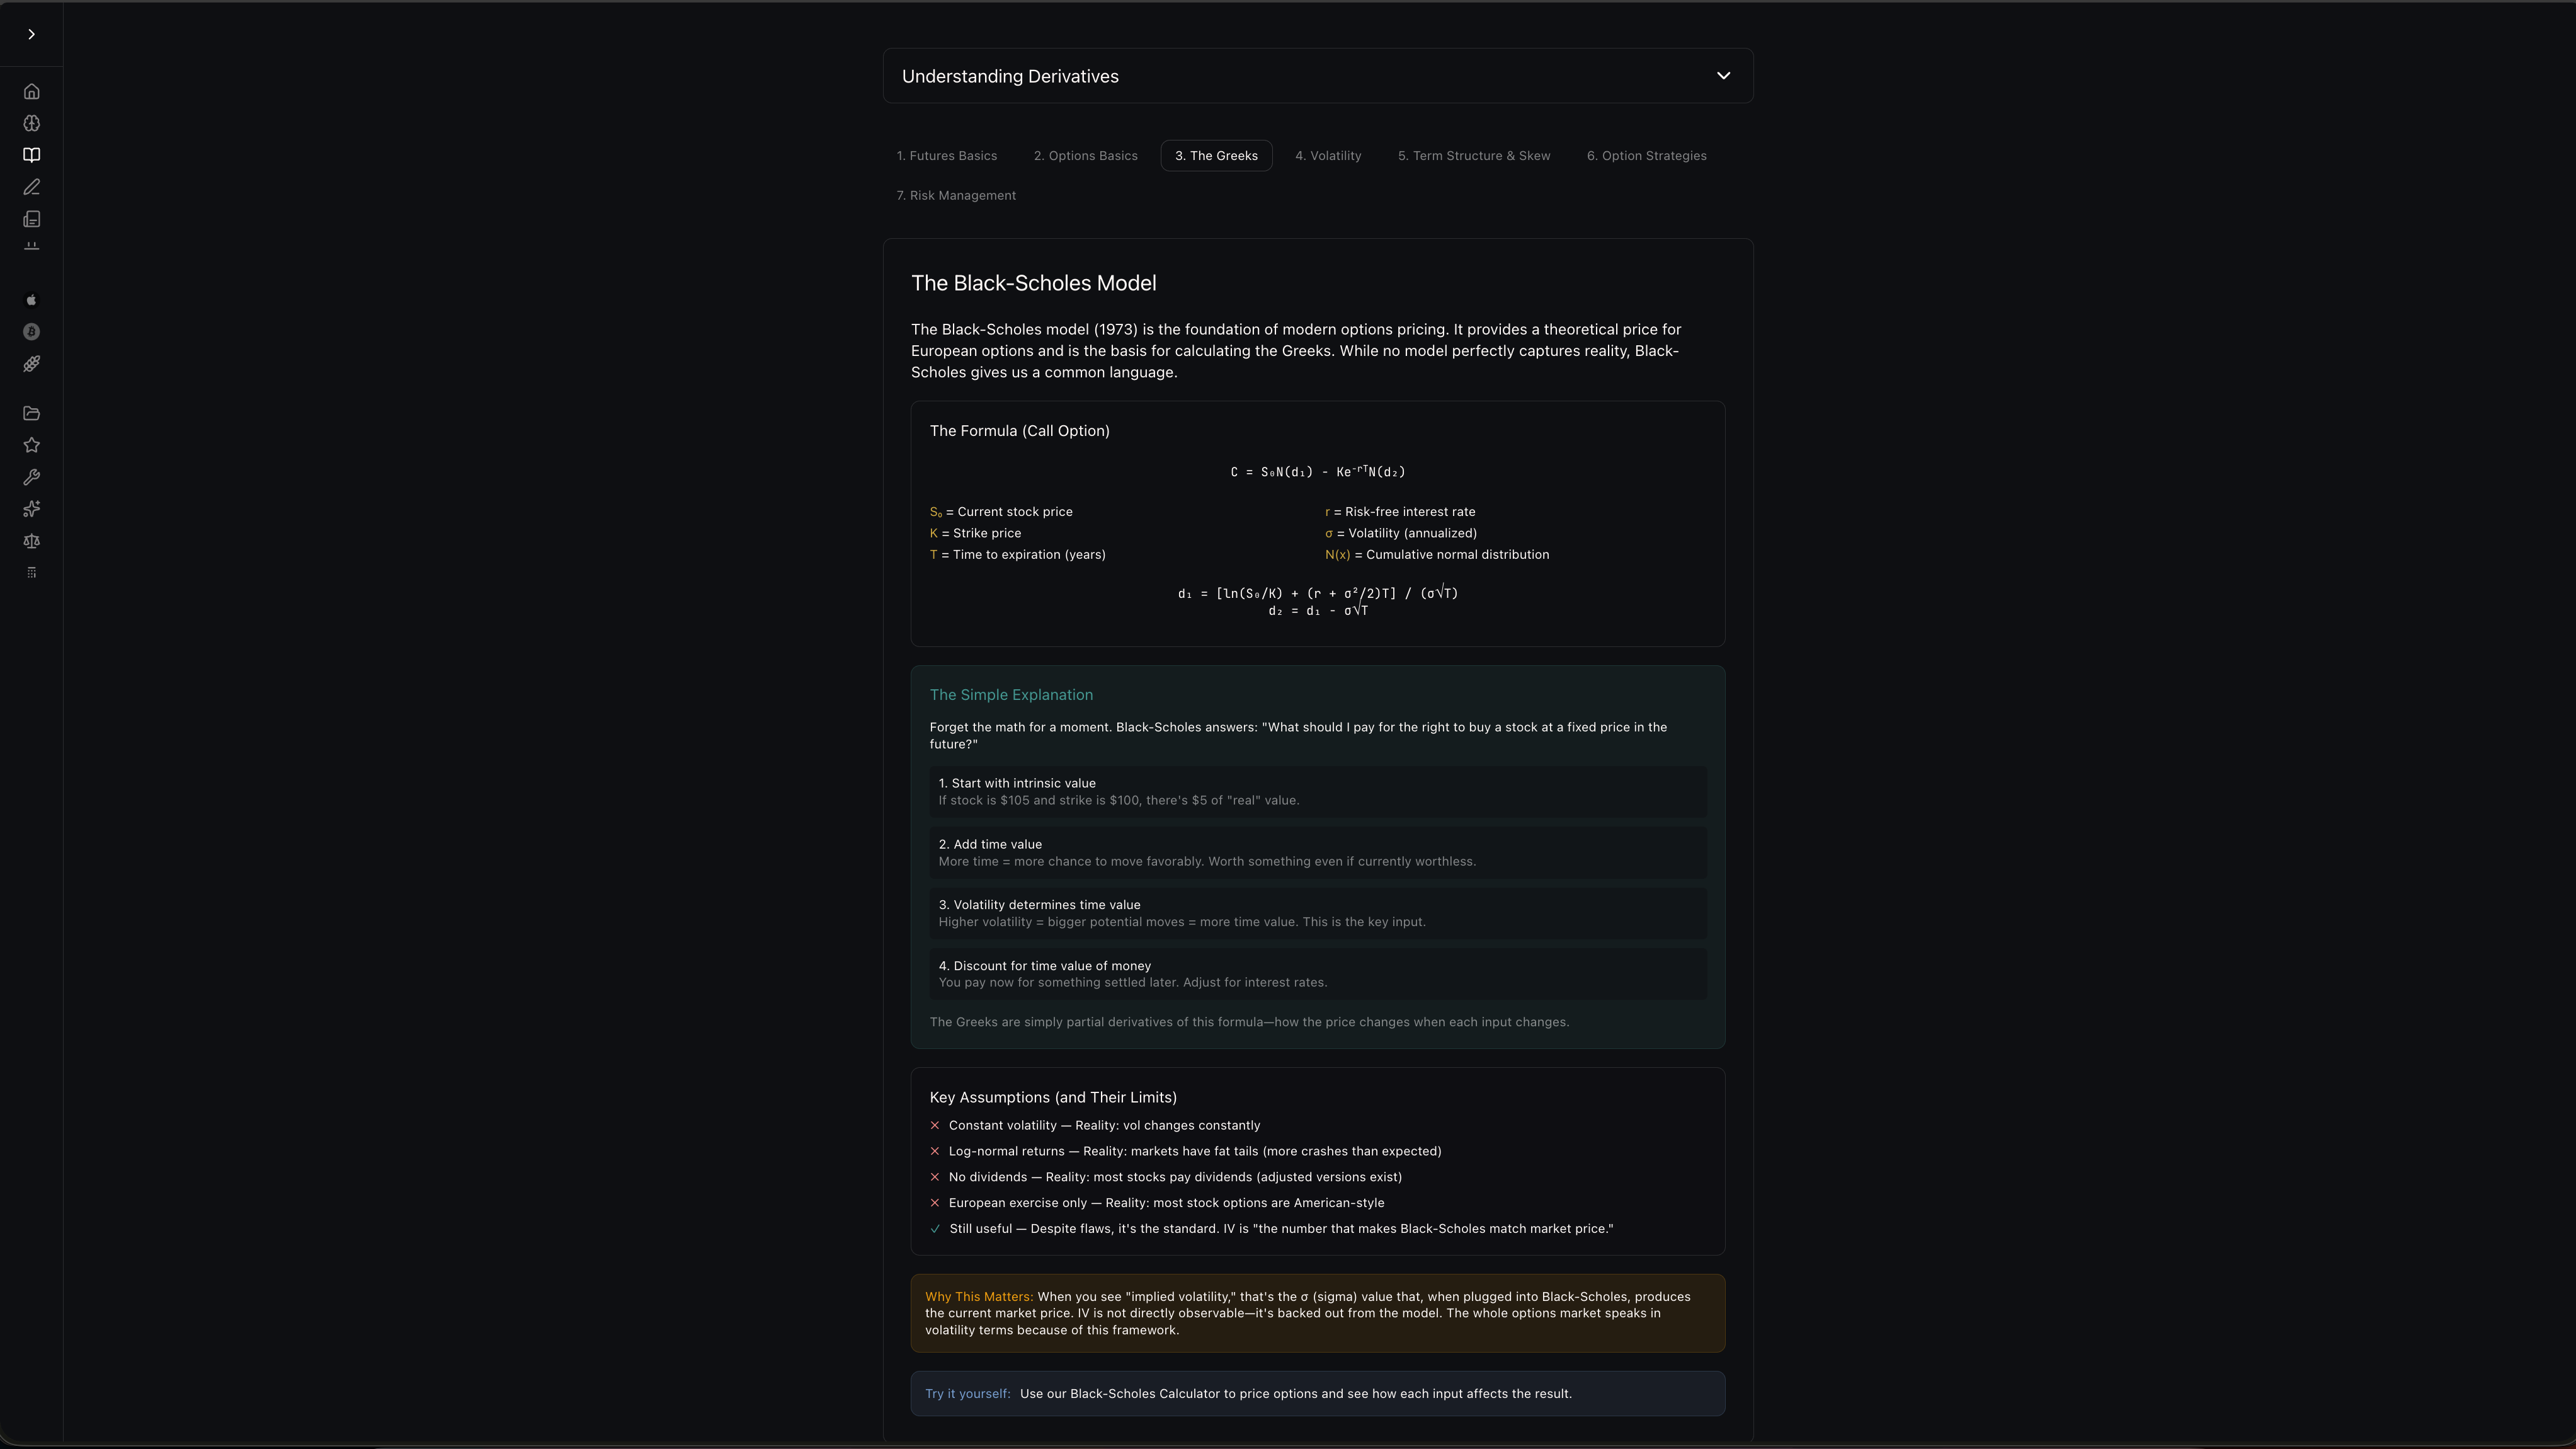This screenshot has height=1449, width=2576.
Task: Select the pencil edit icon in sidebar
Action: pyautogui.click(x=31, y=187)
